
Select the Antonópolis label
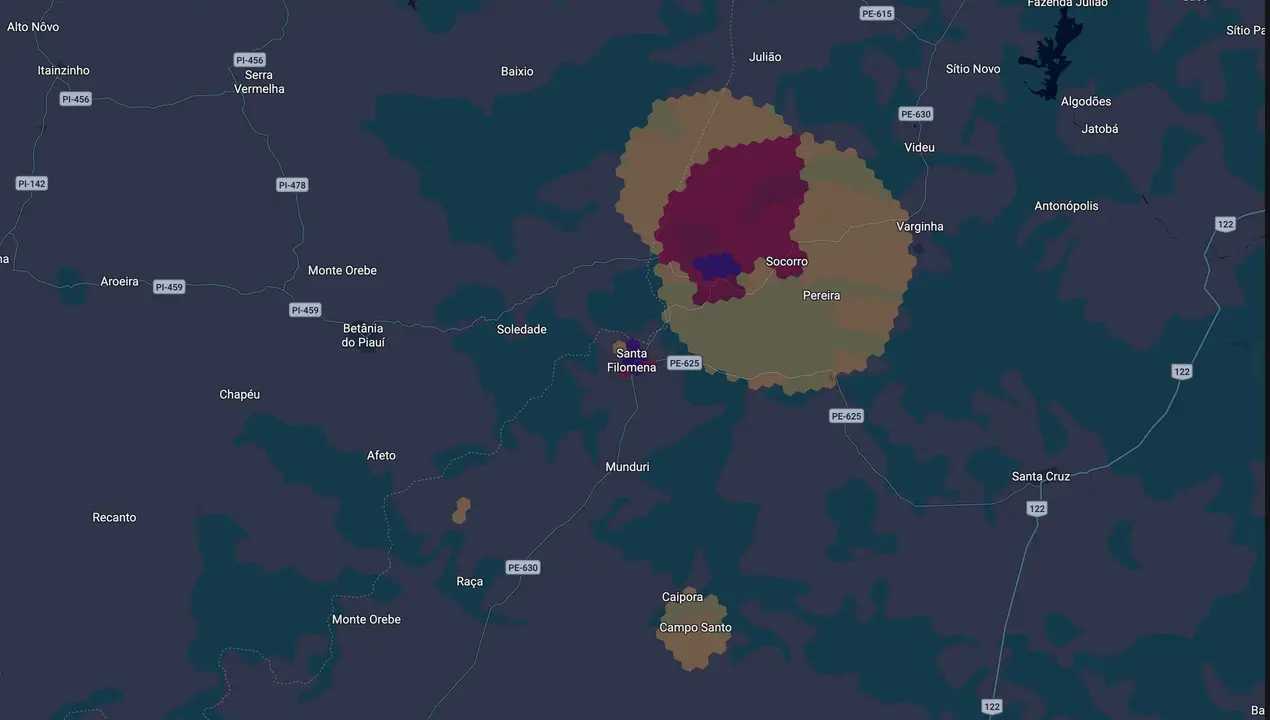click(x=1066, y=206)
